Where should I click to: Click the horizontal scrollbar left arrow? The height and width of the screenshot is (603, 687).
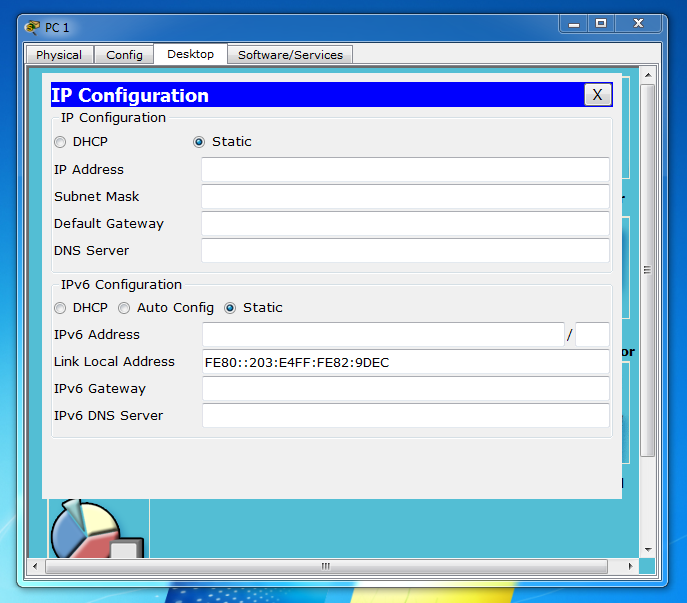click(35, 566)
